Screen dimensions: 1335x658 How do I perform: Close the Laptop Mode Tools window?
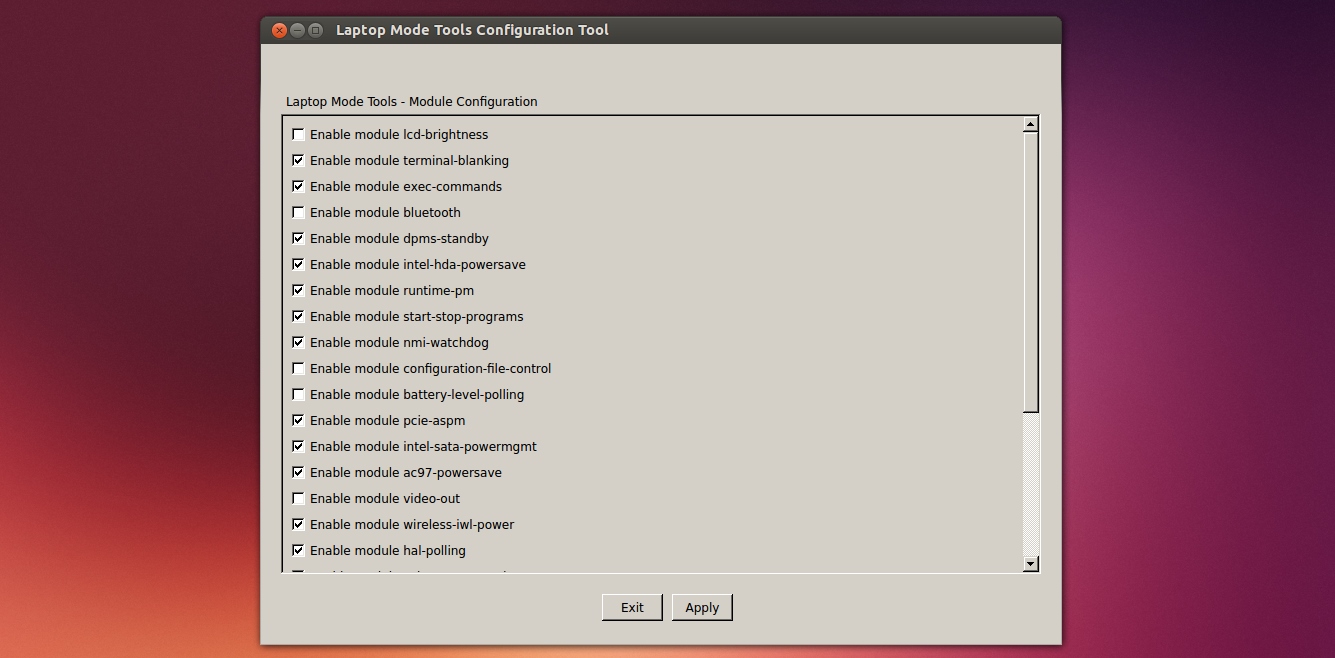(279, 30)
